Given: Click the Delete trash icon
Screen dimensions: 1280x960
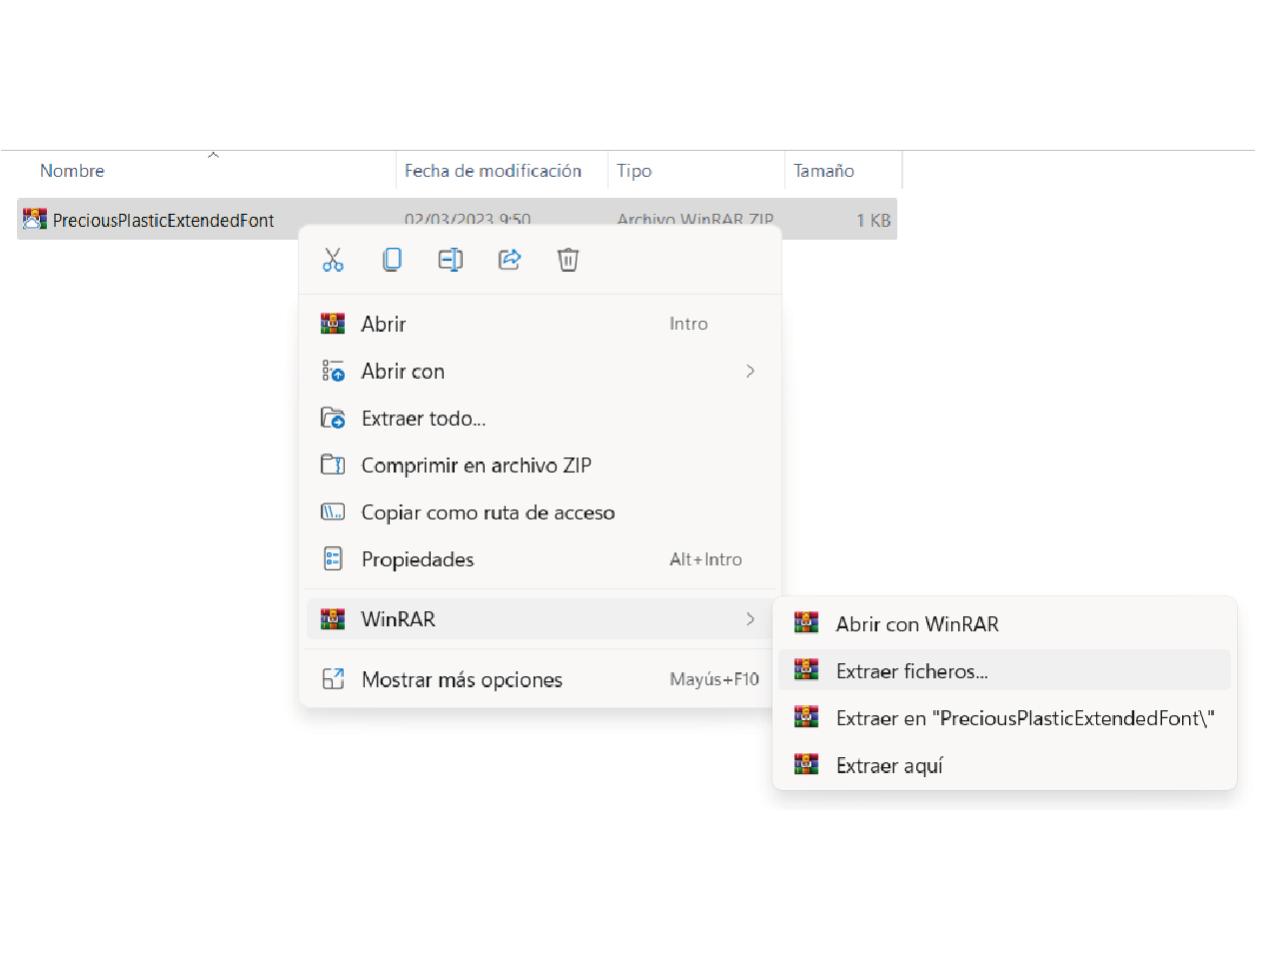Looking at the screenshot, I should (568, 260).
